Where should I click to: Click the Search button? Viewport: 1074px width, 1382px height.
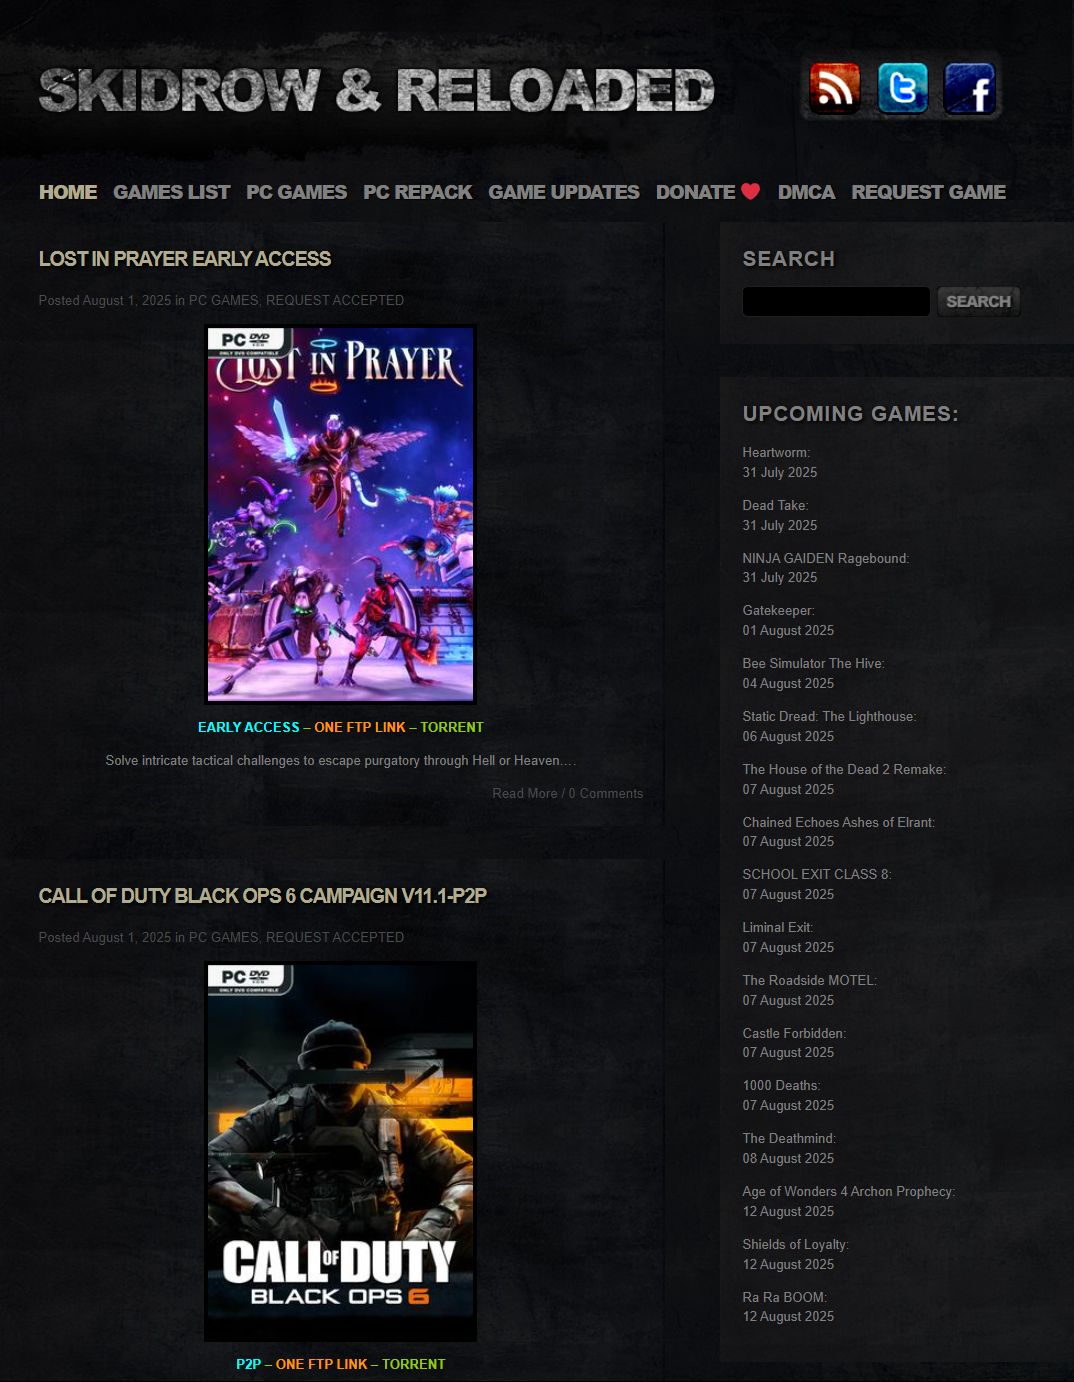click(979, 301)
